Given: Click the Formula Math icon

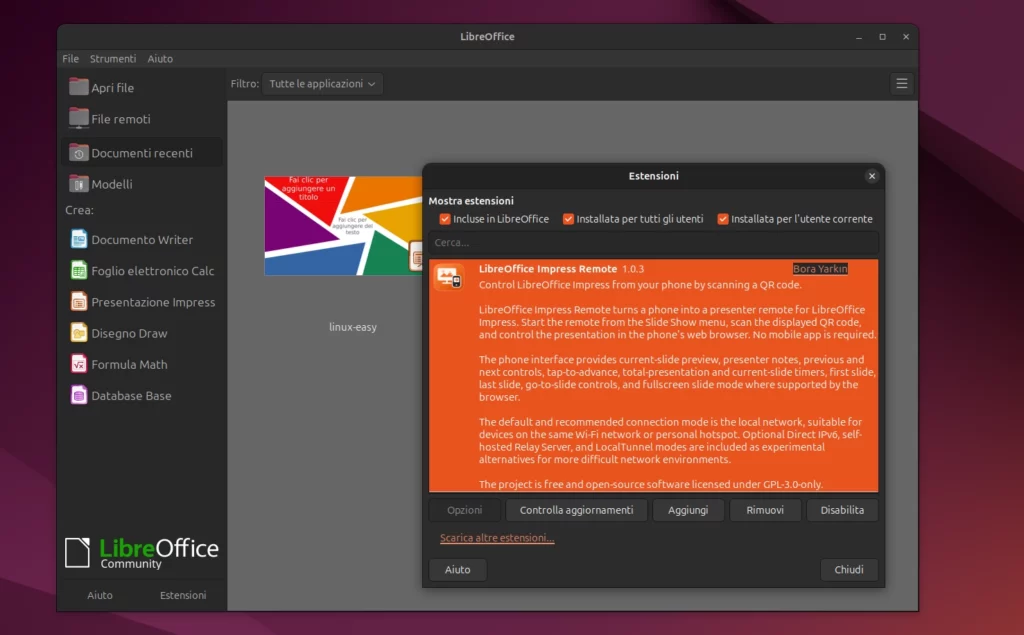Looking at the screenshot, I should [x=78, y=364].
